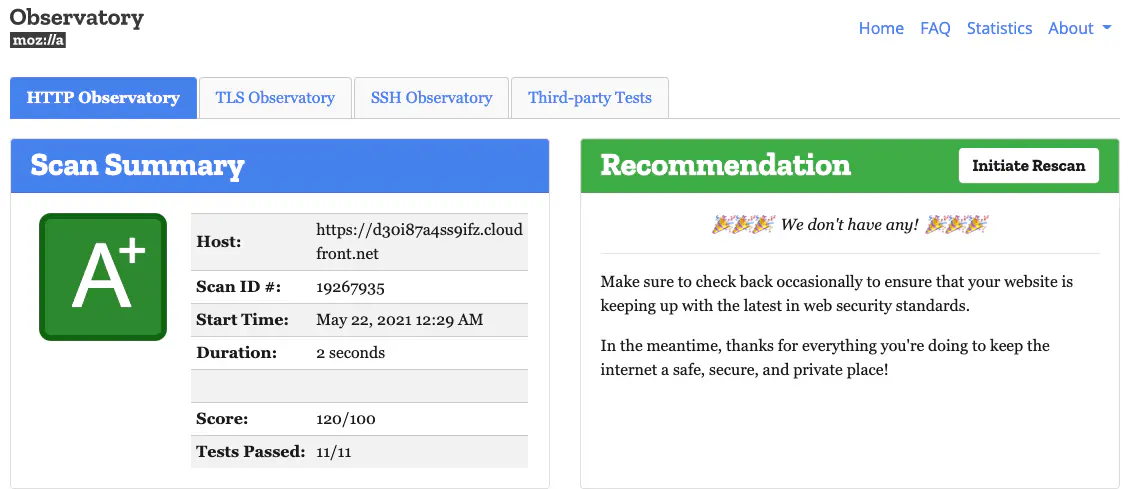
Task: Open the Statistics page
Action: click(999, 28)
